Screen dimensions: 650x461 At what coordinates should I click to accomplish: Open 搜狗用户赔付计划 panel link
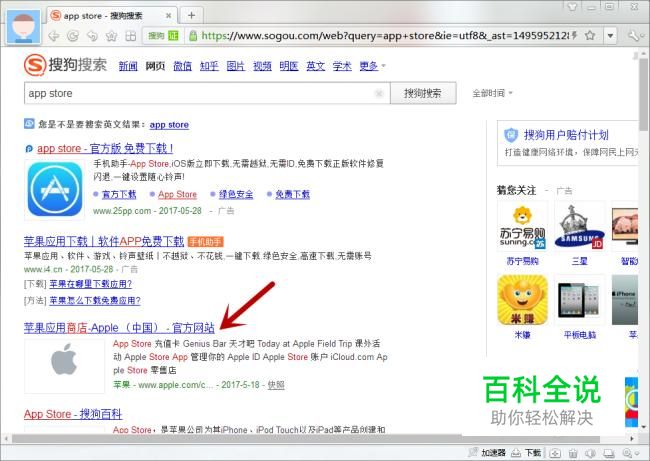coord(566,135)
